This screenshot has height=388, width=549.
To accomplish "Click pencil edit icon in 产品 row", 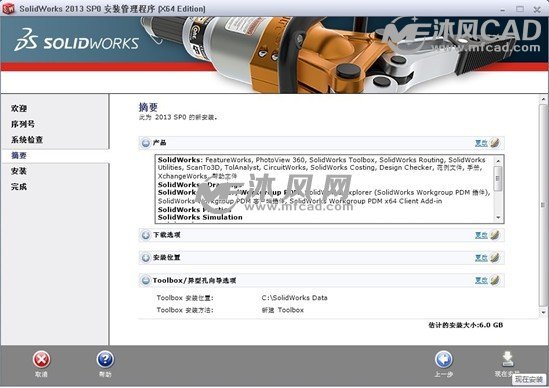I will coord(494,143).
